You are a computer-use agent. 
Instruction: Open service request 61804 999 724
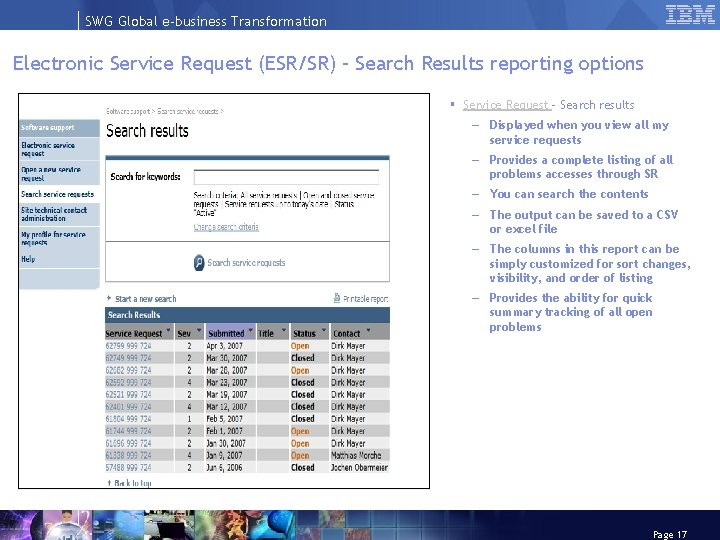(128, 419)
